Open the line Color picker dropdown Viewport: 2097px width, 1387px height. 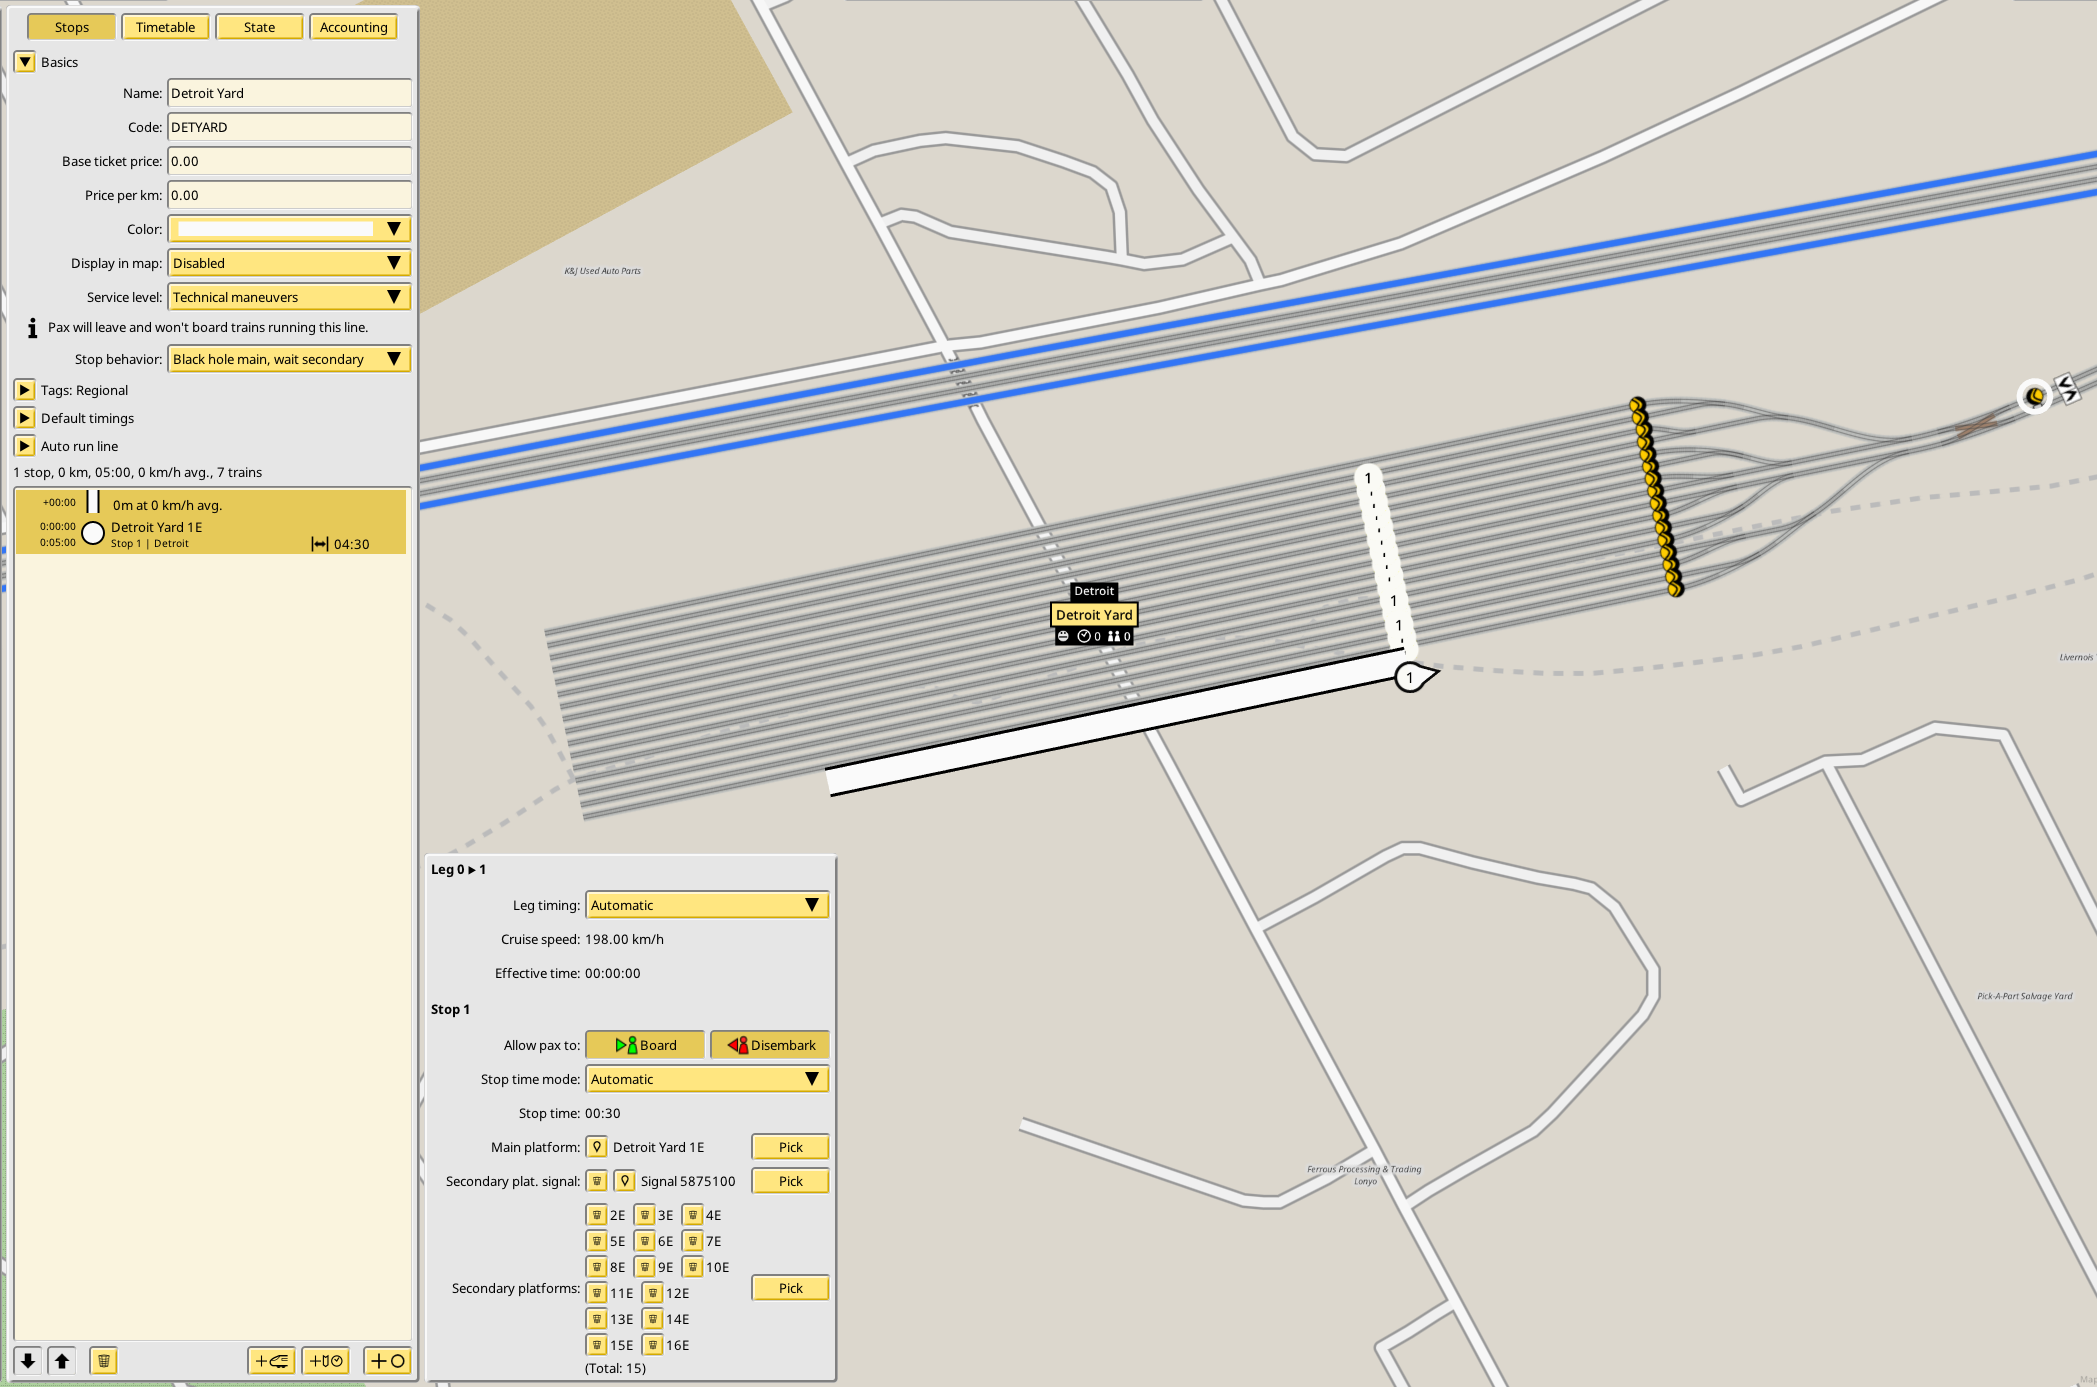click(x=289, y=229)
